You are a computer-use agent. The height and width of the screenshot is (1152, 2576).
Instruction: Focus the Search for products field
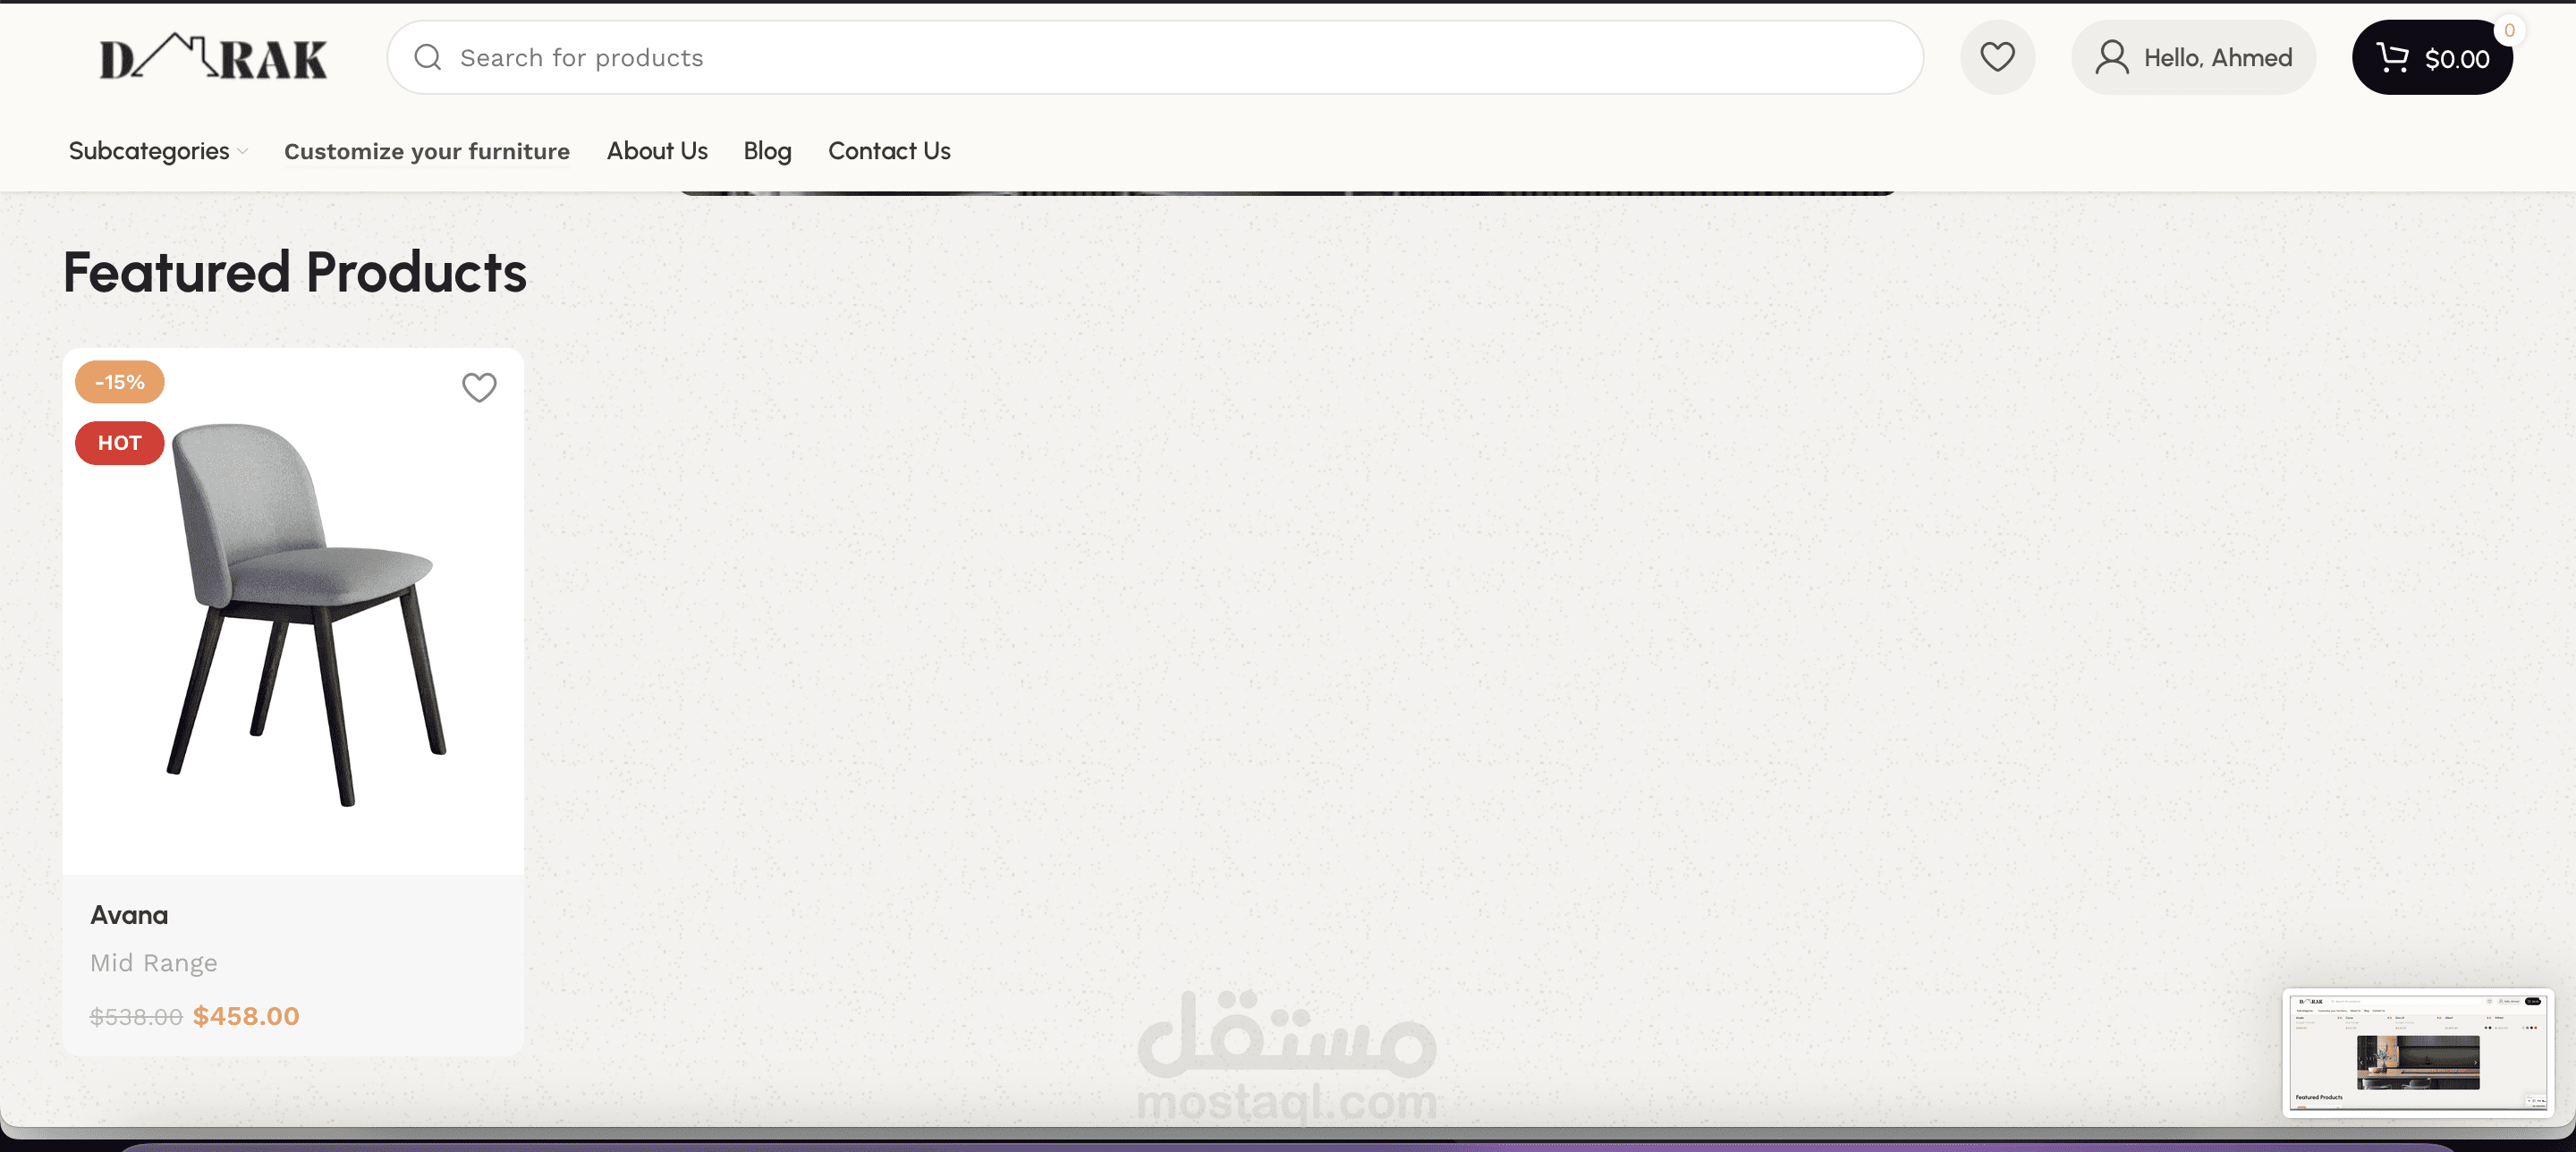pyautogui.click(x=1150, y=58)
